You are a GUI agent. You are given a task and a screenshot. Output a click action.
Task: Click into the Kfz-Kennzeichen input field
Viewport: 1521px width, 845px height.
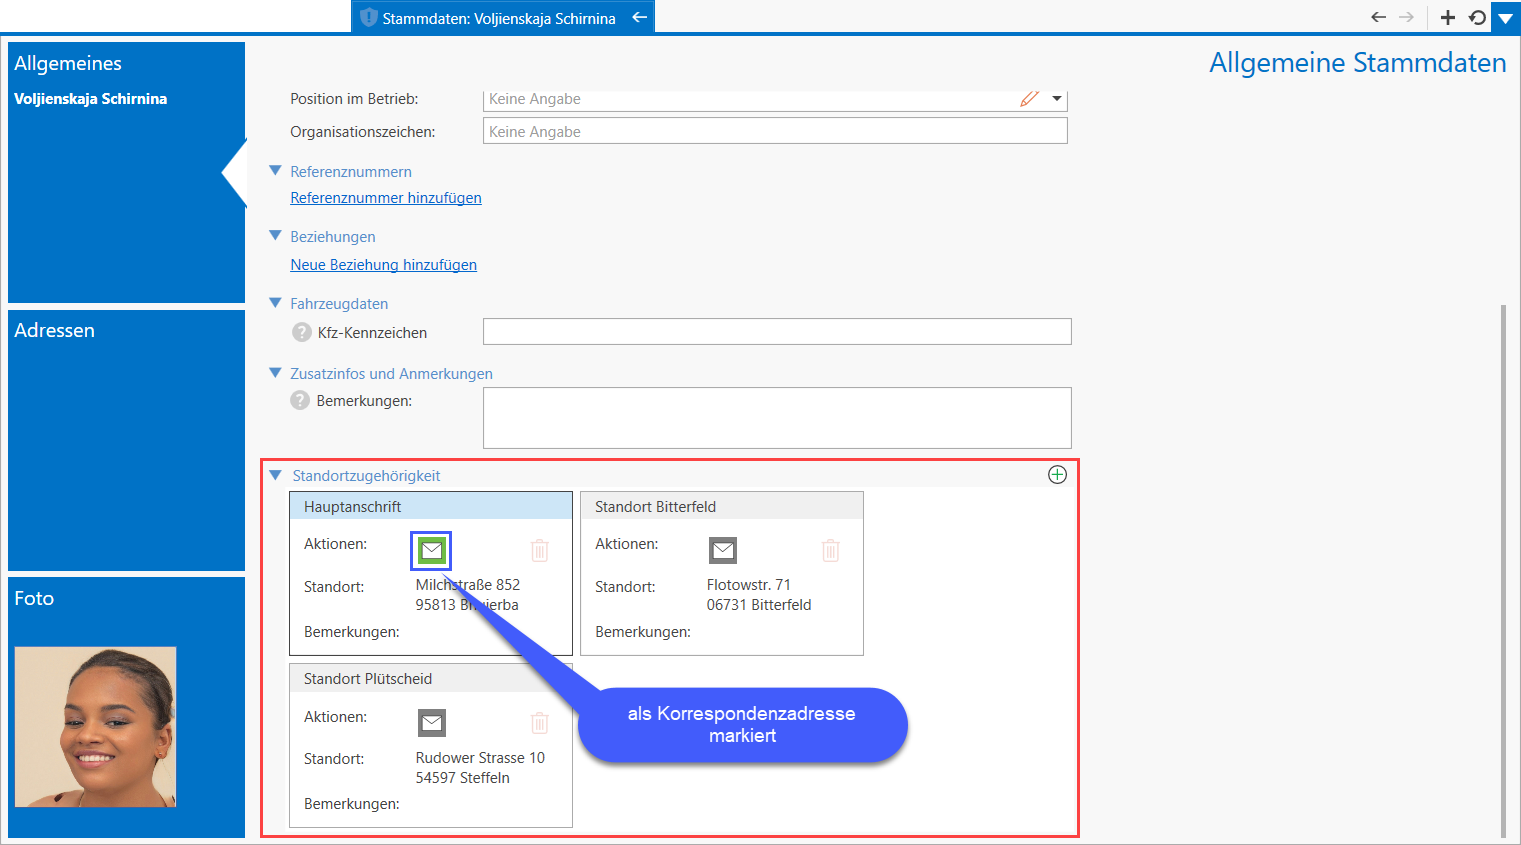click(776, 332)
